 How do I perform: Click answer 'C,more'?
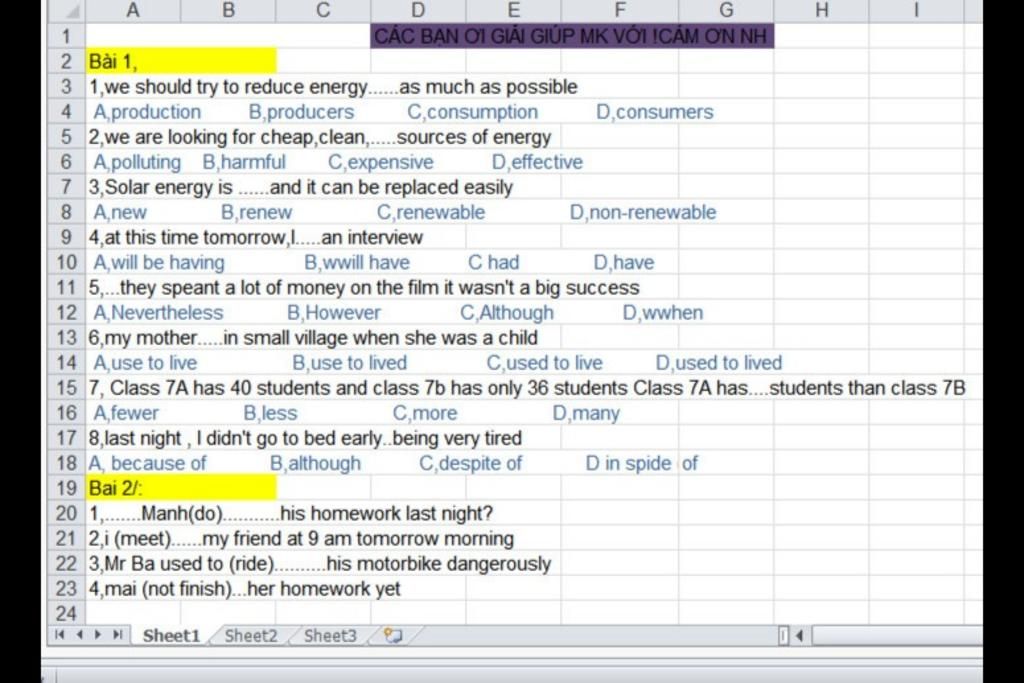(x=425, y=413)
